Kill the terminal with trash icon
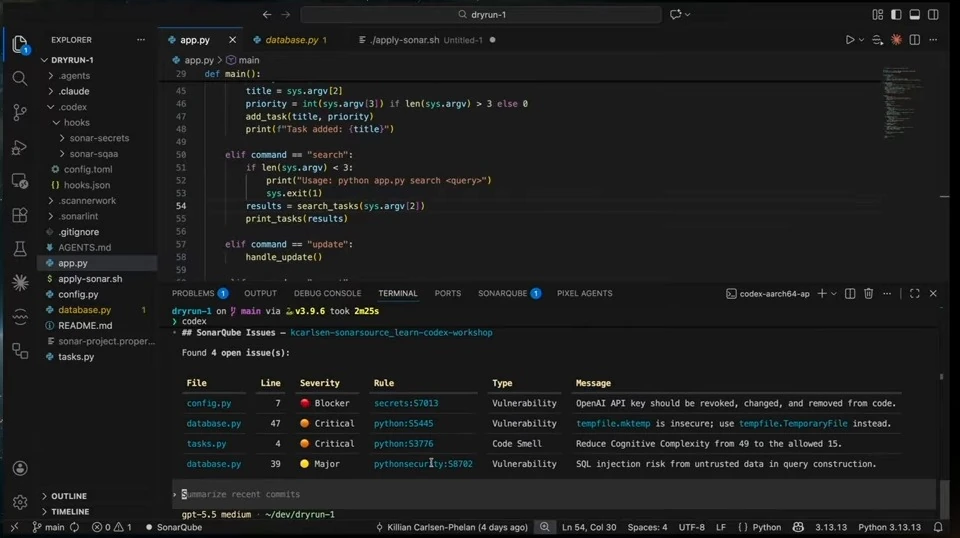Image resolution: width=960 pixels, height=538 pixels. (868, 294)
